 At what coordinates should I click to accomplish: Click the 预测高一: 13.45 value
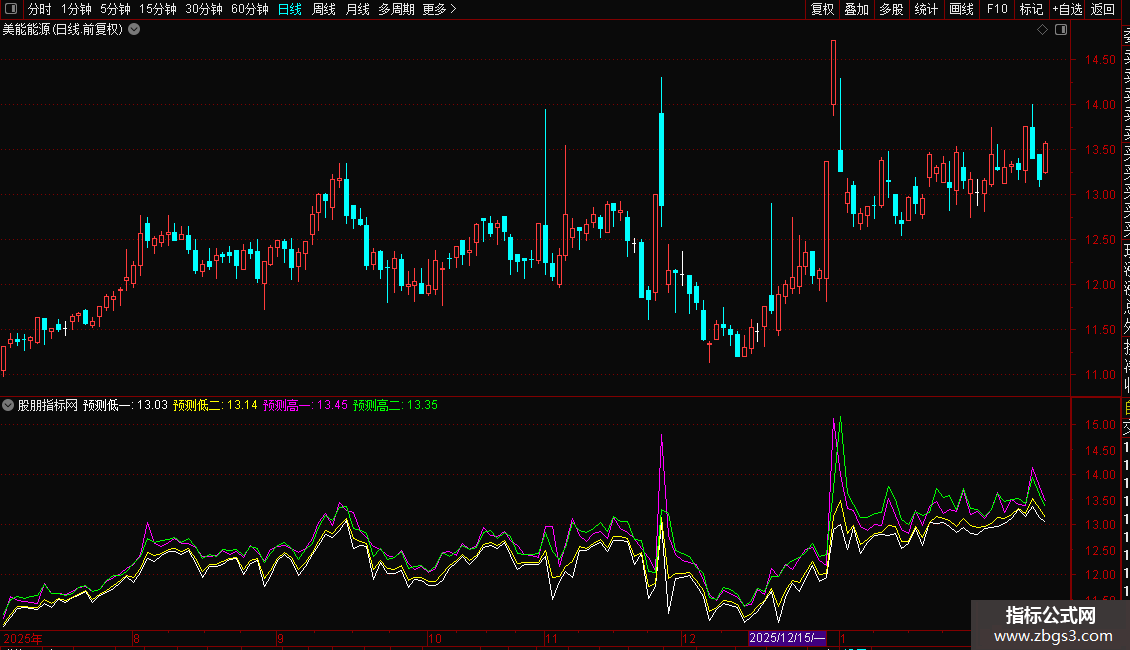tap(305, 405)
